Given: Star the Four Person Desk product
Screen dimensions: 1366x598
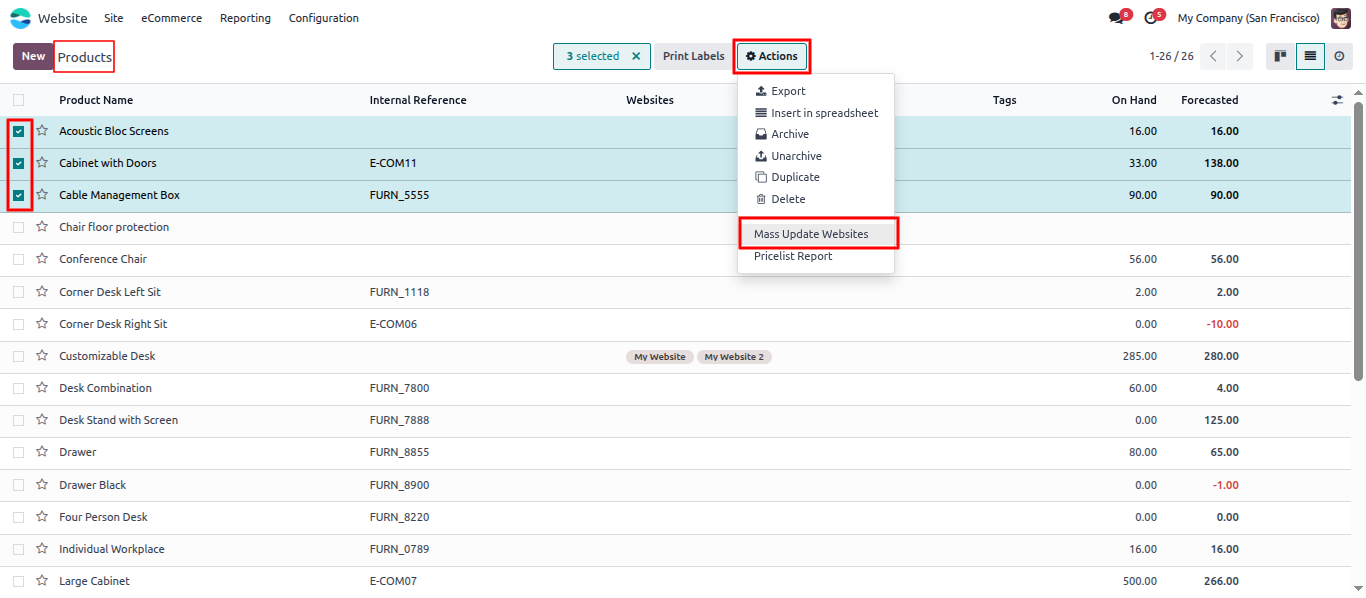Looking at the screenshot, I should pyautogui.click(x=42, y=517).
